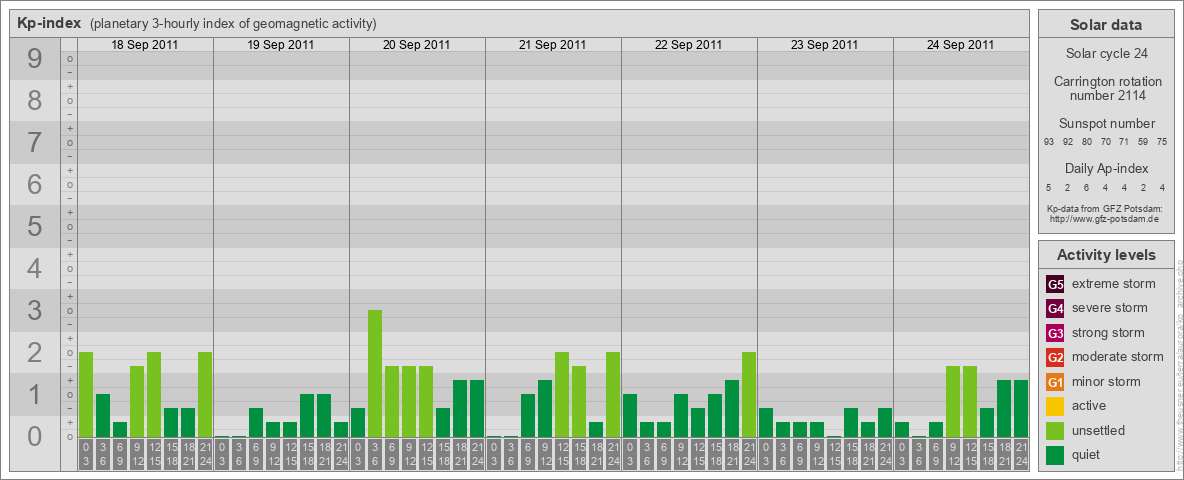The image size is (1184, 480).
Task: Click the 23 Sep 2011 date header
Action: (x=825, y=45)
